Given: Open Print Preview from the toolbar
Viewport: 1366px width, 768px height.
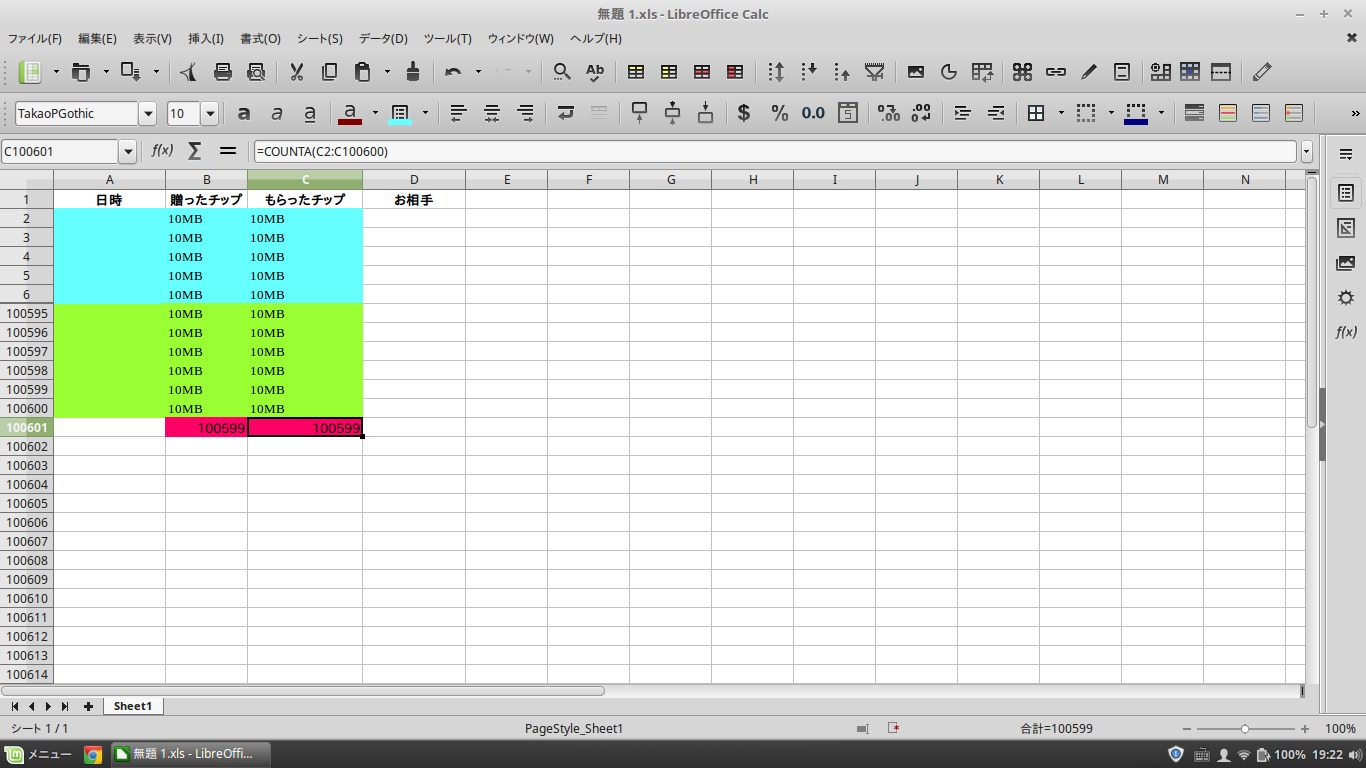Looking at the screenshot, I should click(x=256, y=72).
